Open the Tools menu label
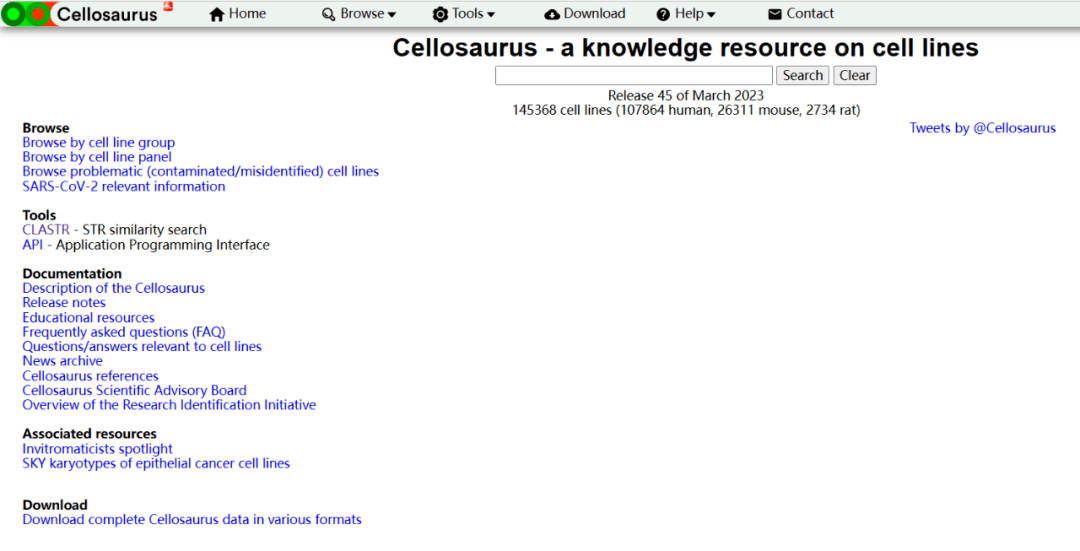 (x=468, y=14)
